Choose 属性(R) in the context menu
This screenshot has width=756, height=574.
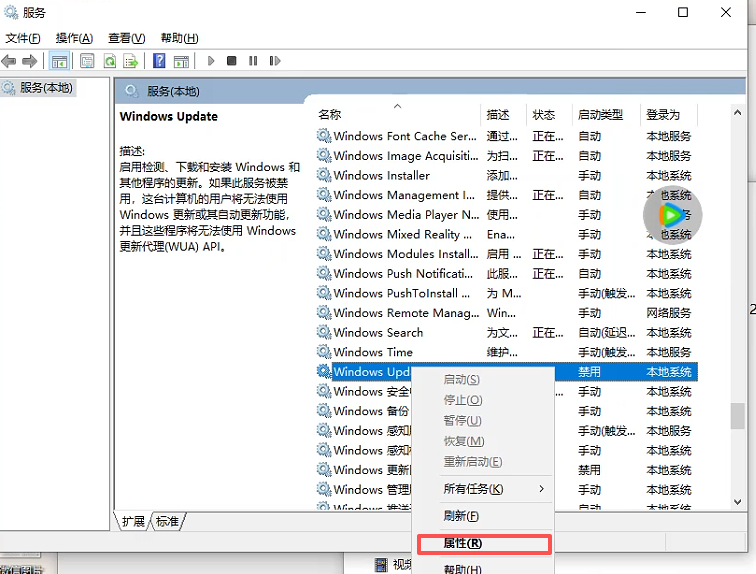click(484, 544)
